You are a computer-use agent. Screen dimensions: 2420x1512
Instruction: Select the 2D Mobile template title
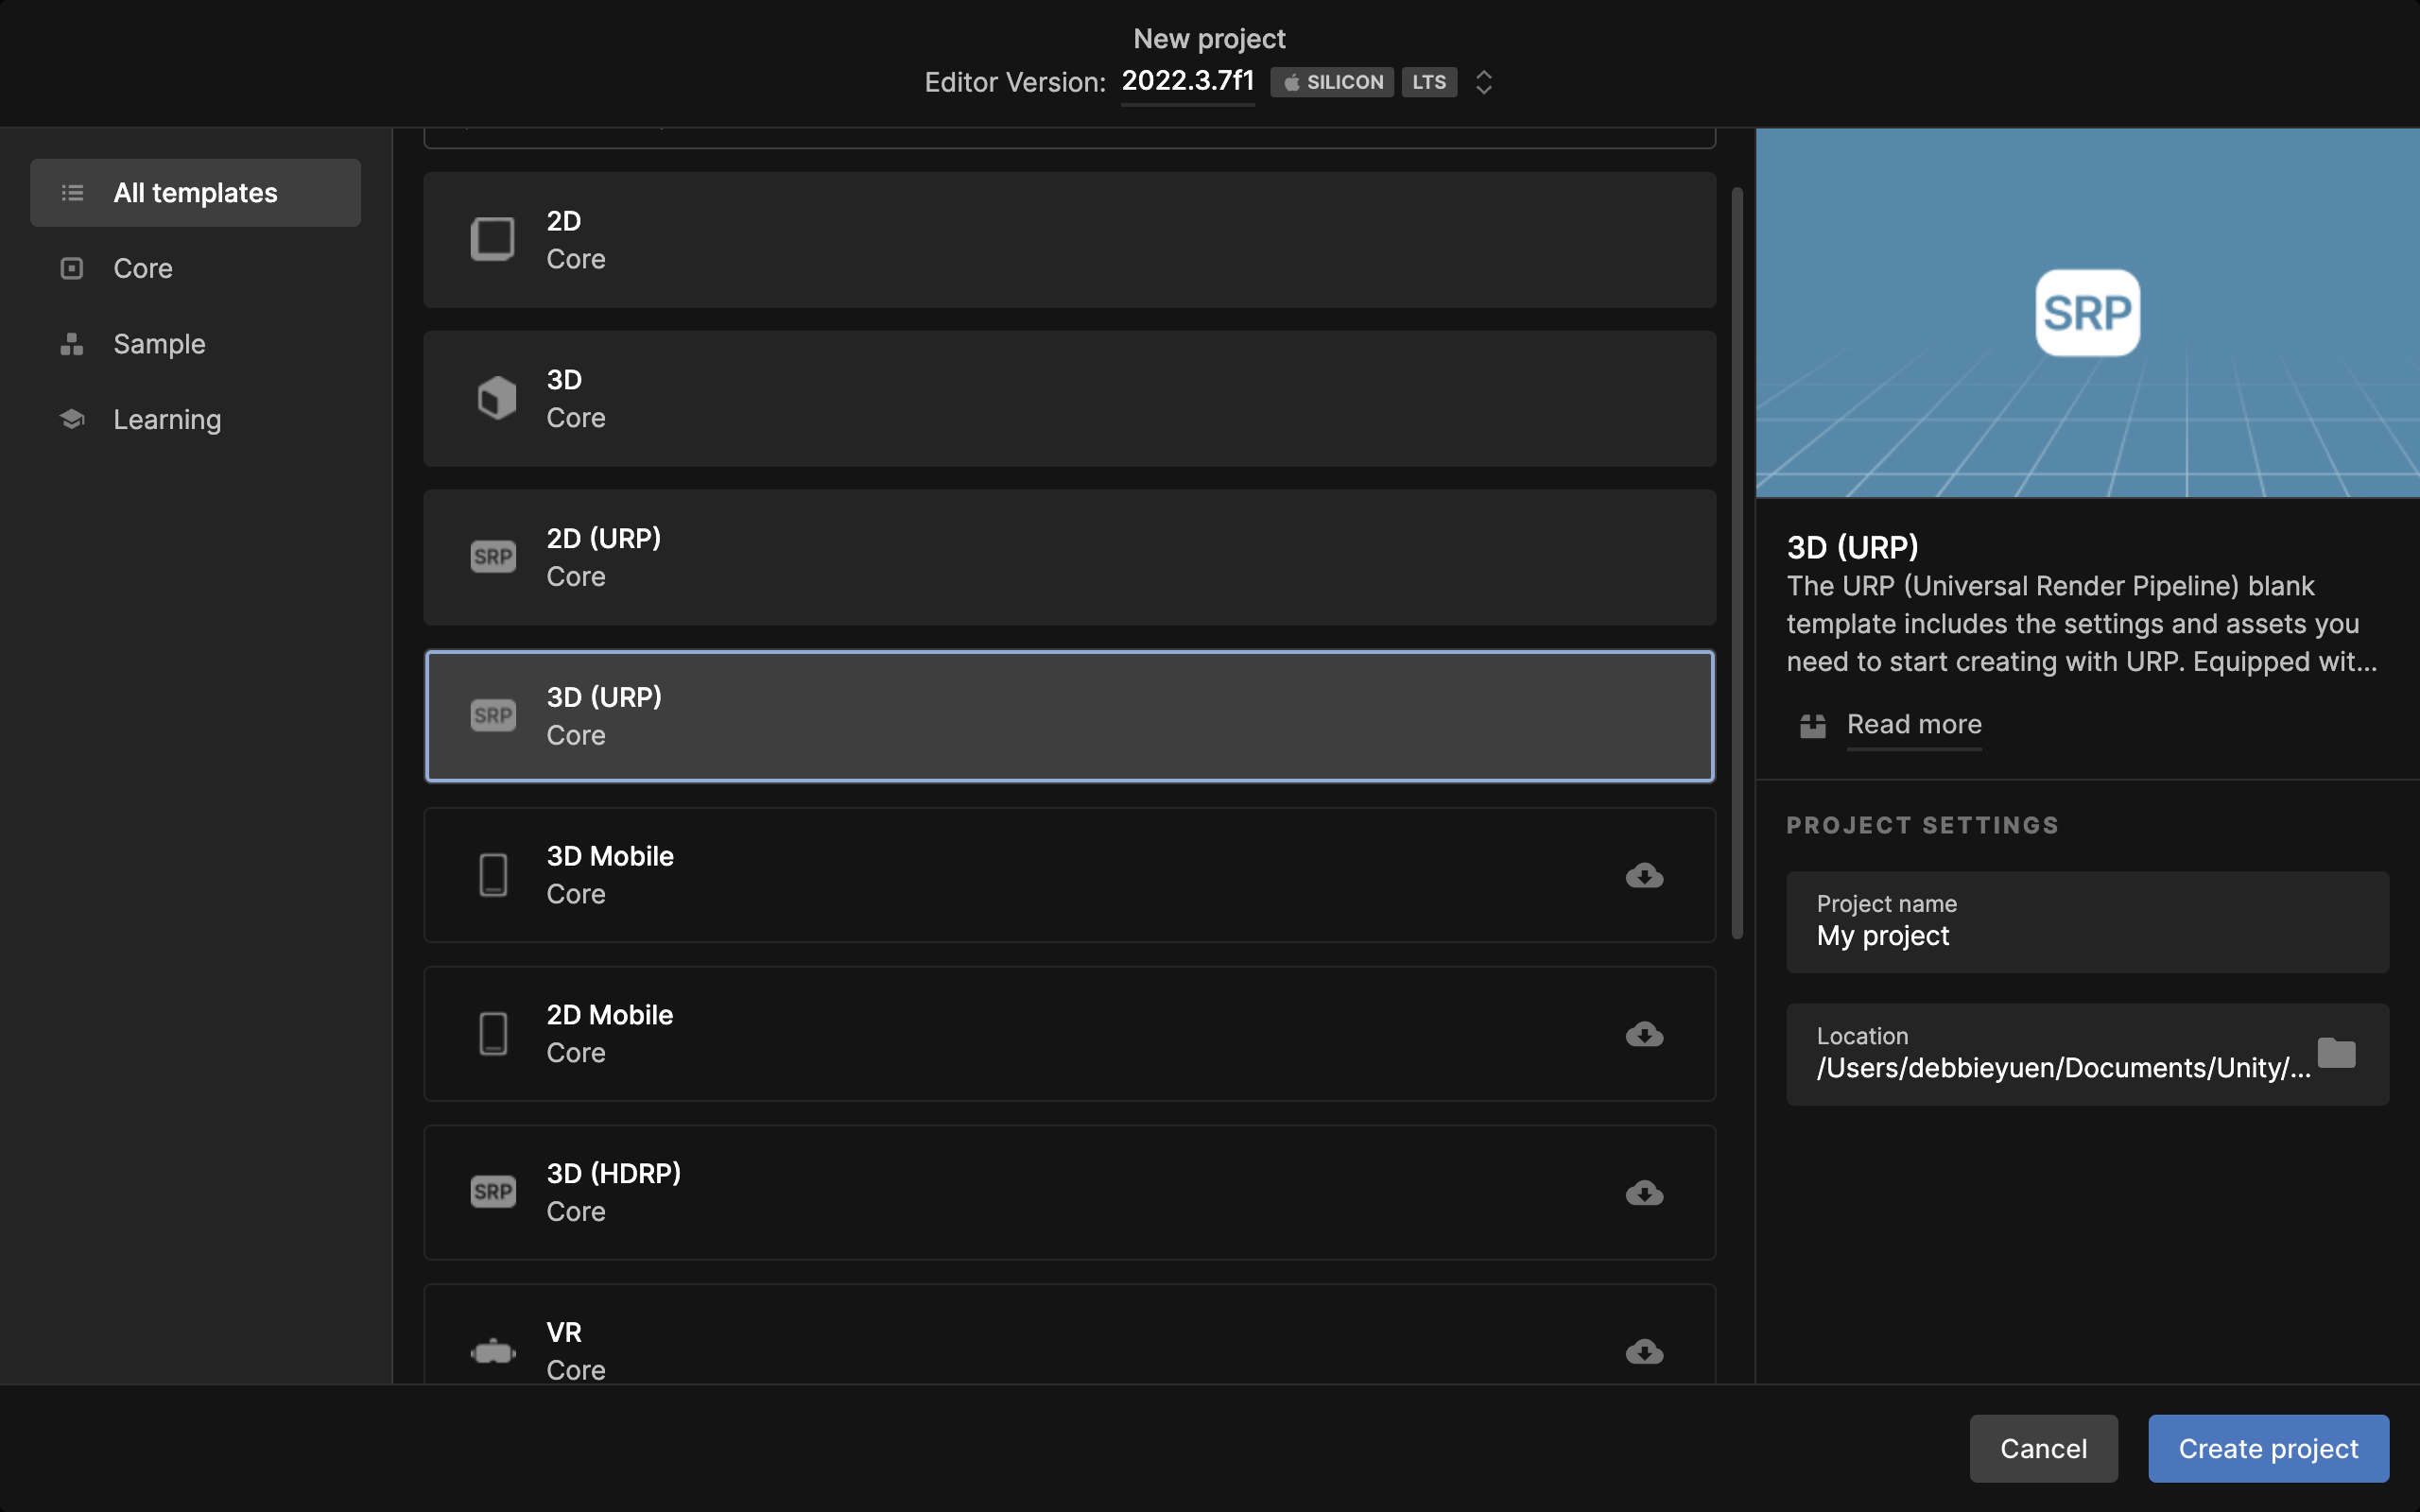click(610, 1015)
